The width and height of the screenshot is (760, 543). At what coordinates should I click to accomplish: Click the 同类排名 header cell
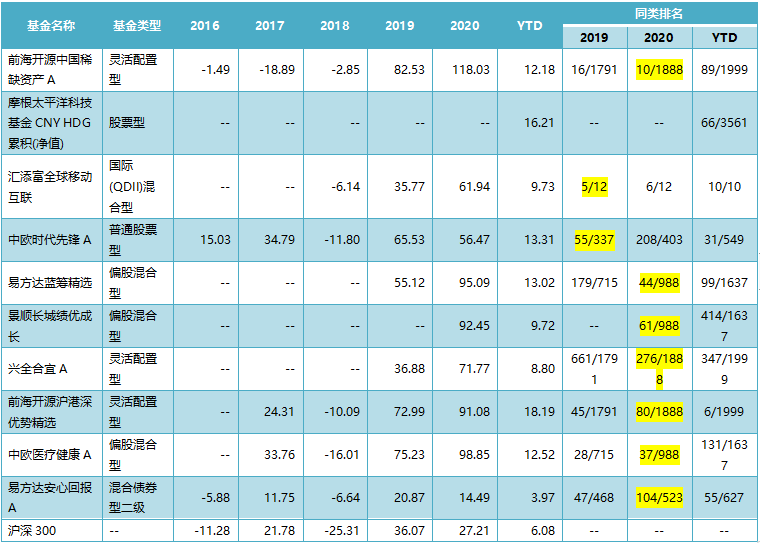click(x=659, y=14)
